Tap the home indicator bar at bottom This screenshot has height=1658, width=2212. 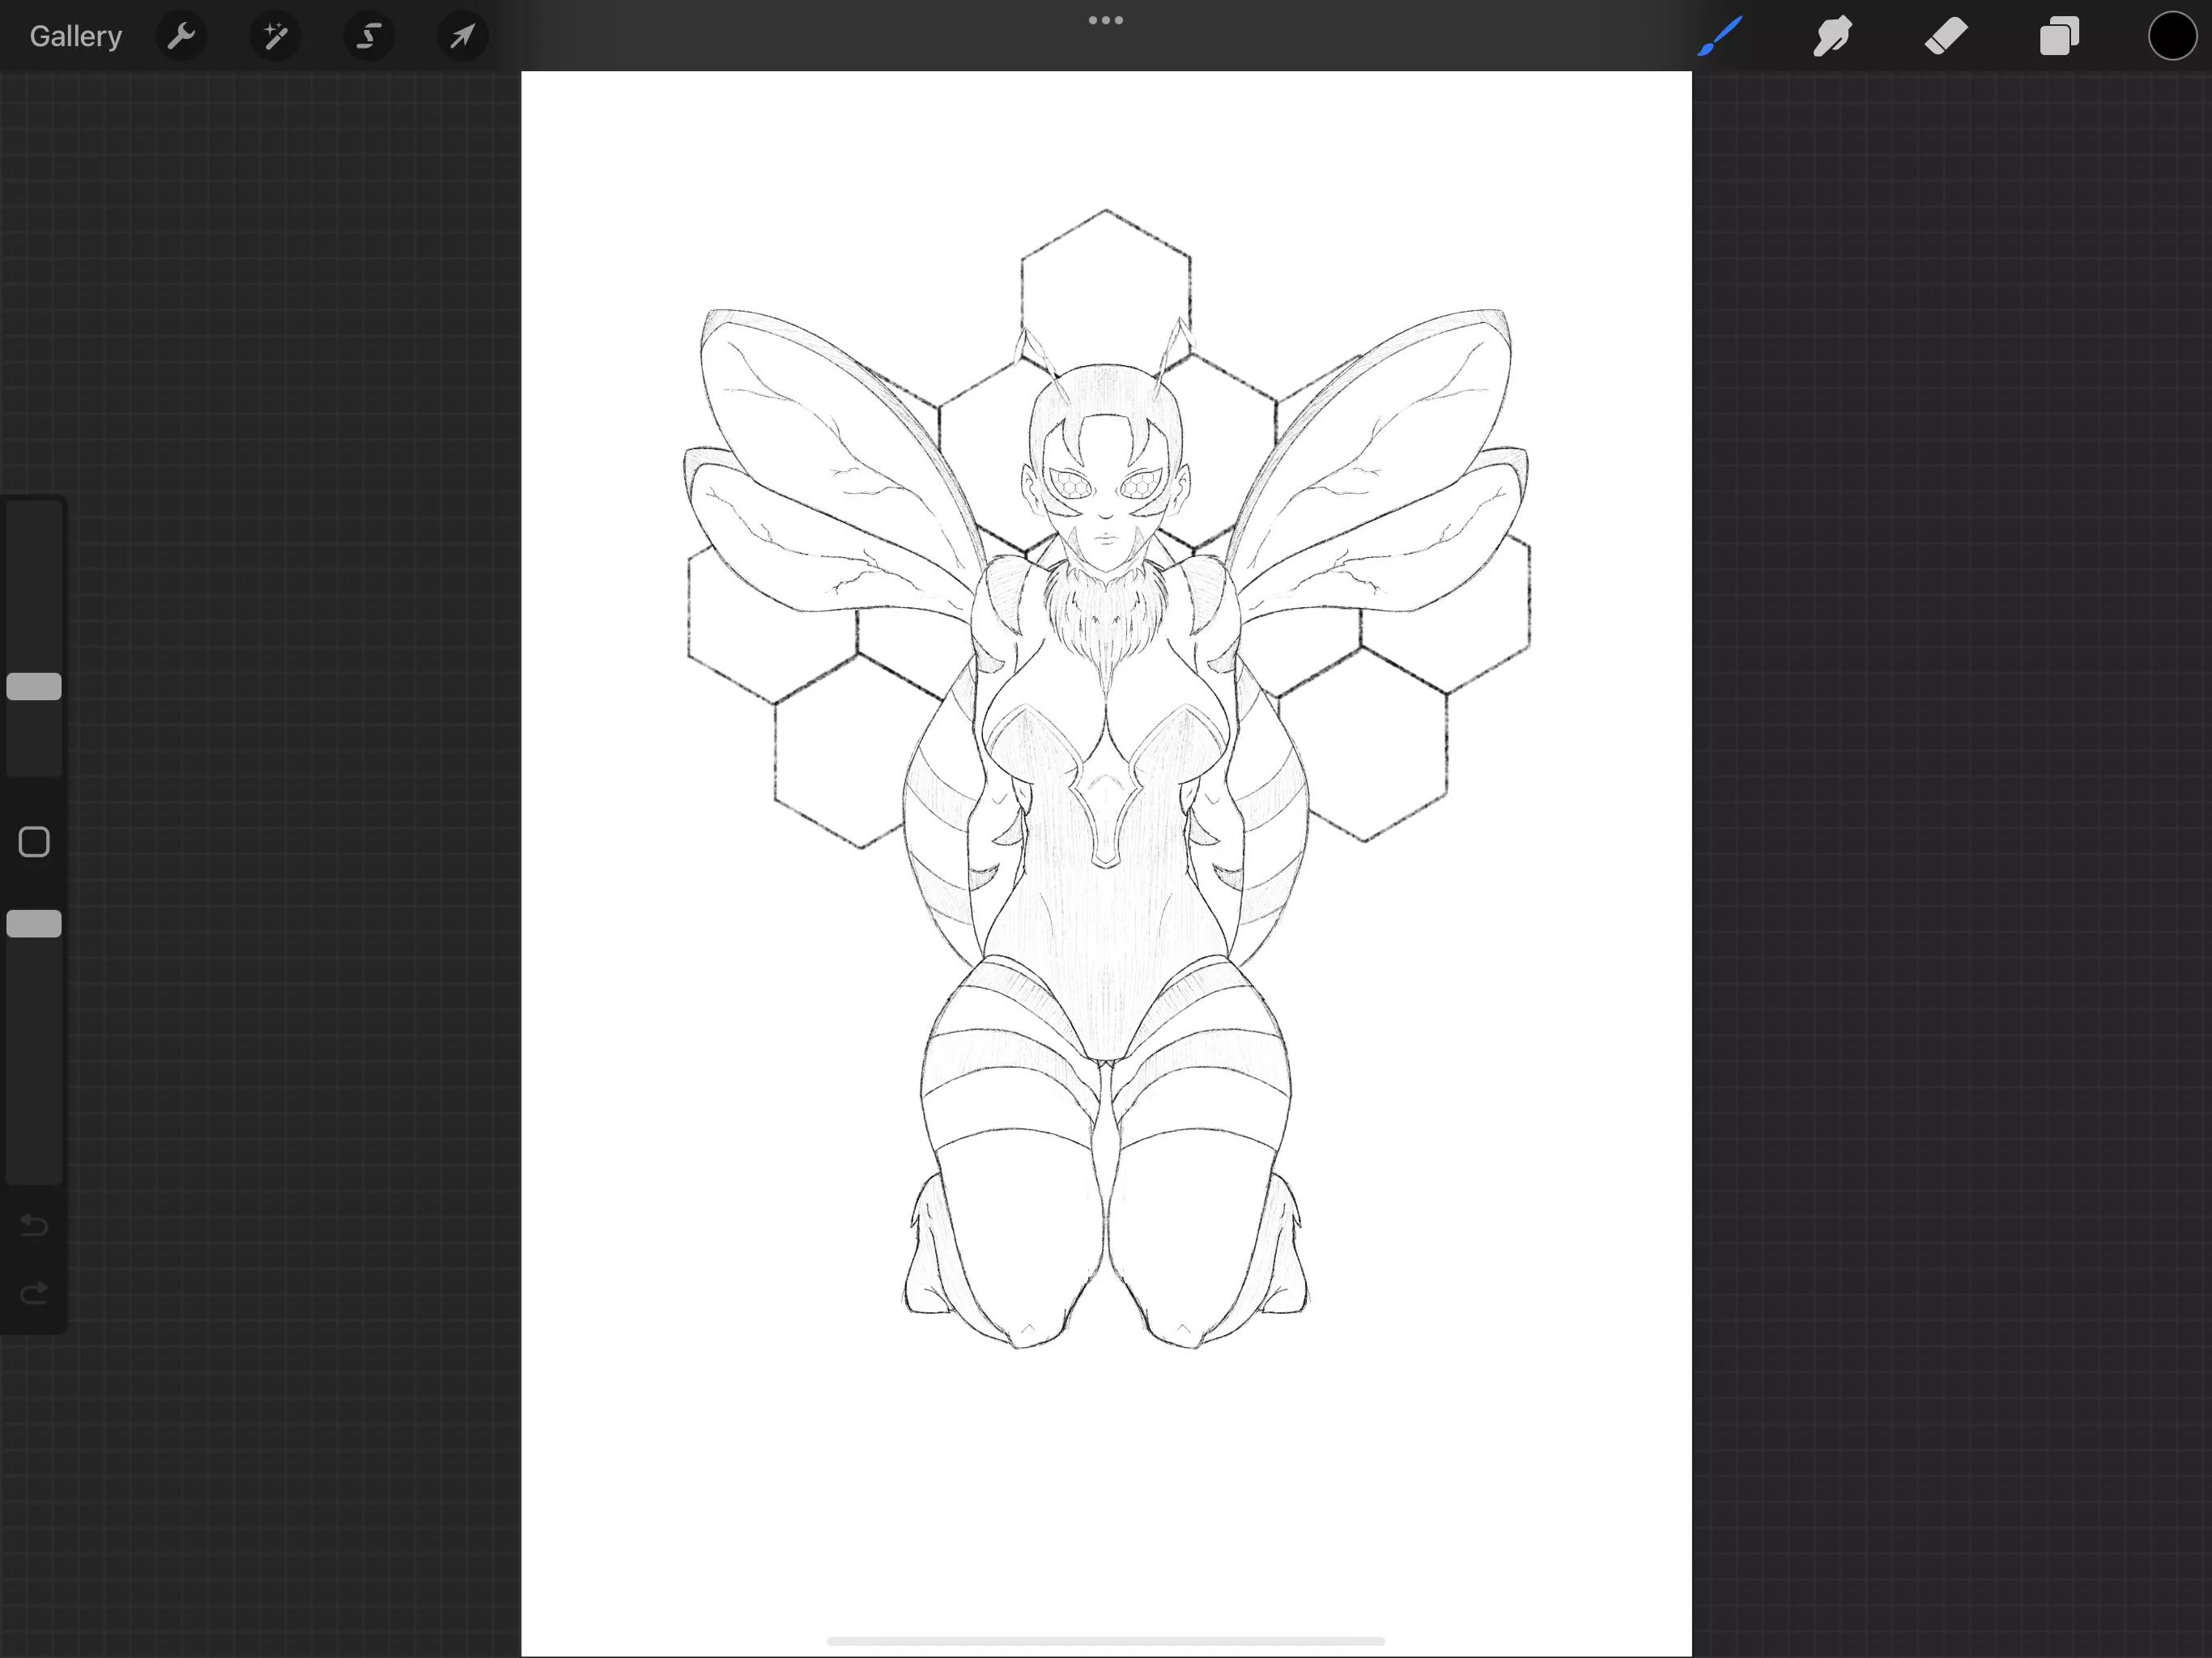click(1105, 1640)
